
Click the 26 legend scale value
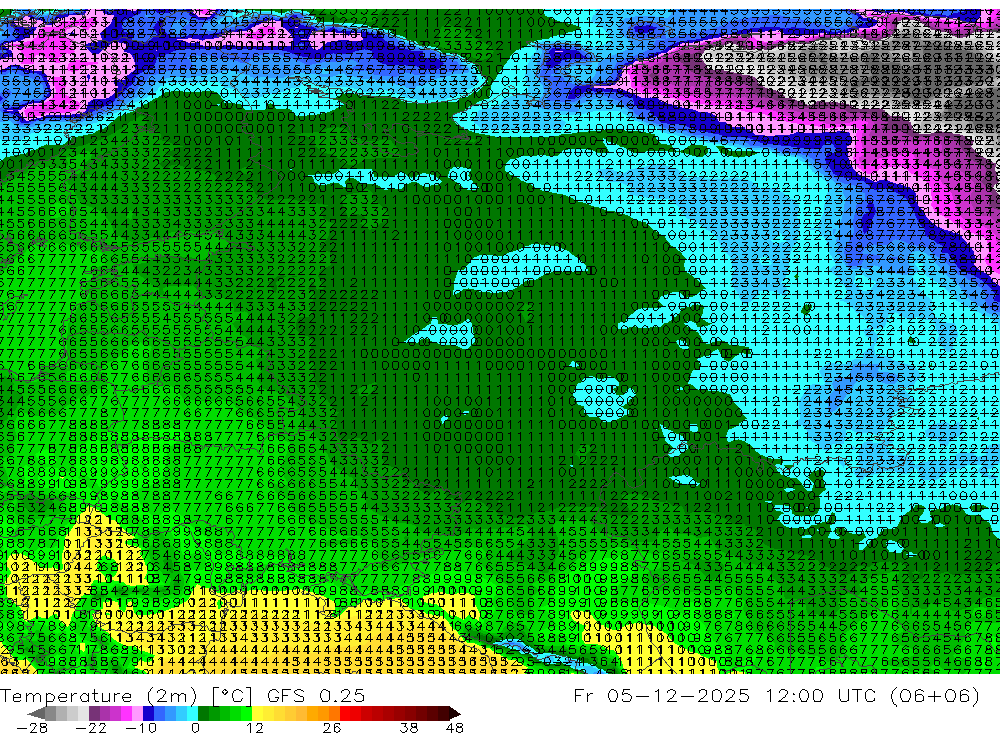pyautogui.click(x=332, y=727)
